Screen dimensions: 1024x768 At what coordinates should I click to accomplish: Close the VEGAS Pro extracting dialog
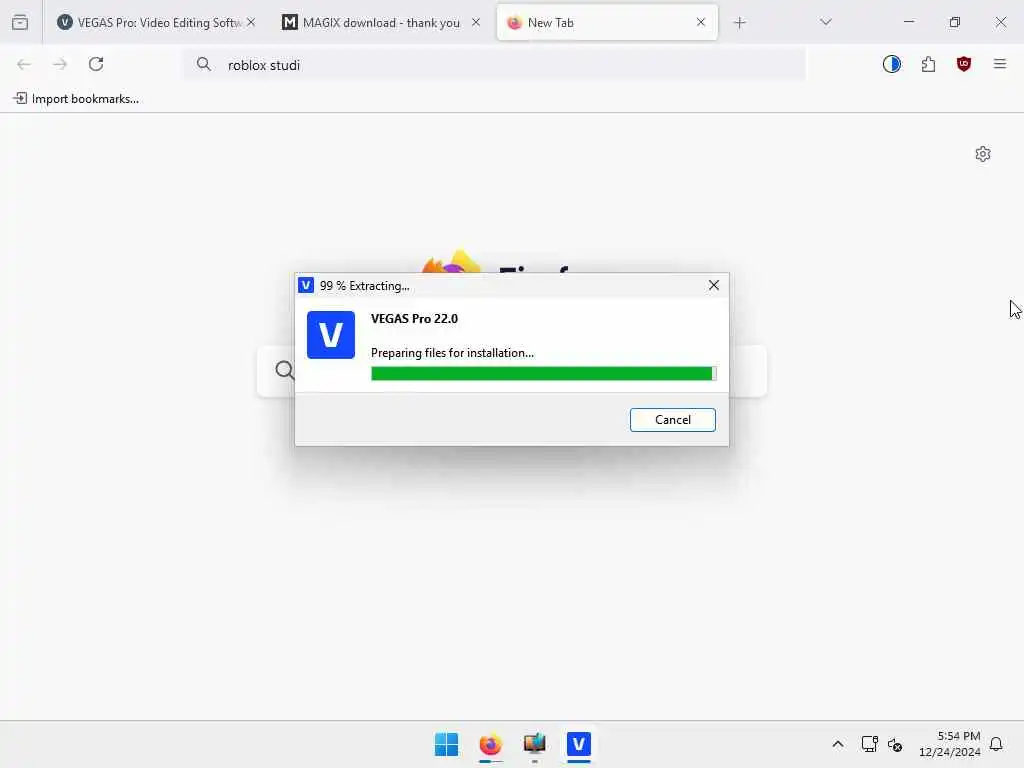[x=713, y=285]
